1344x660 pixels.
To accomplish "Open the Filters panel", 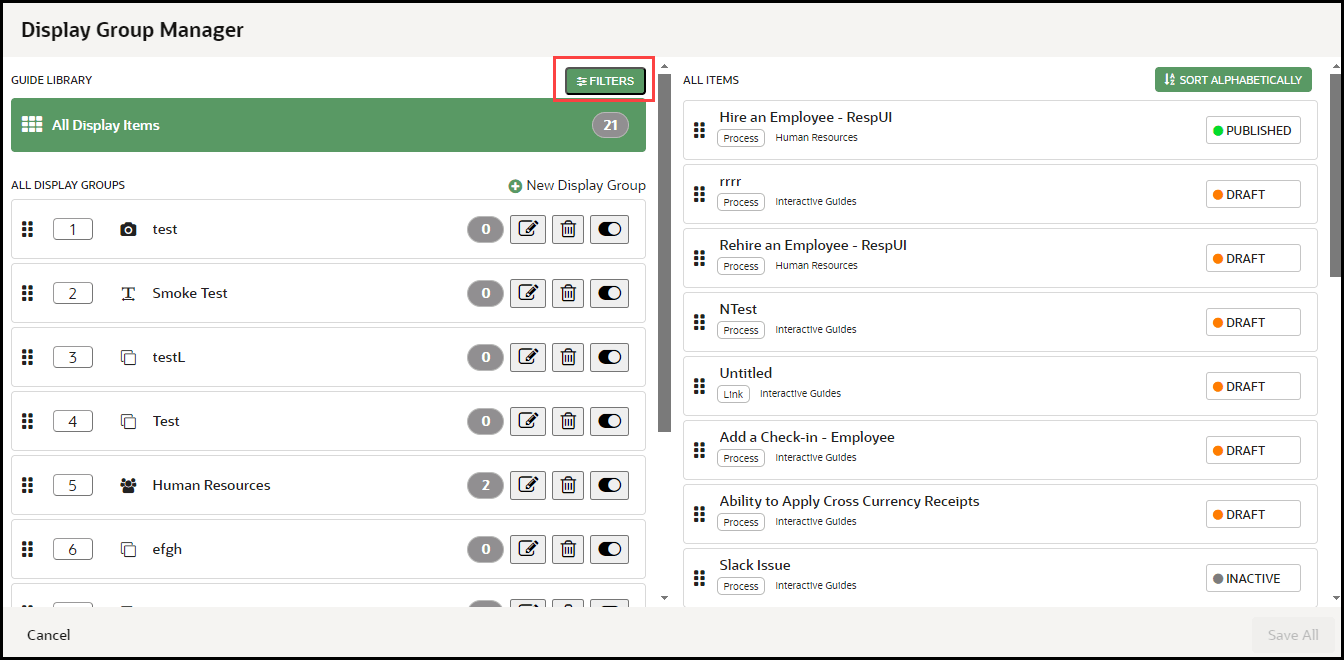I will click(603, 81).
